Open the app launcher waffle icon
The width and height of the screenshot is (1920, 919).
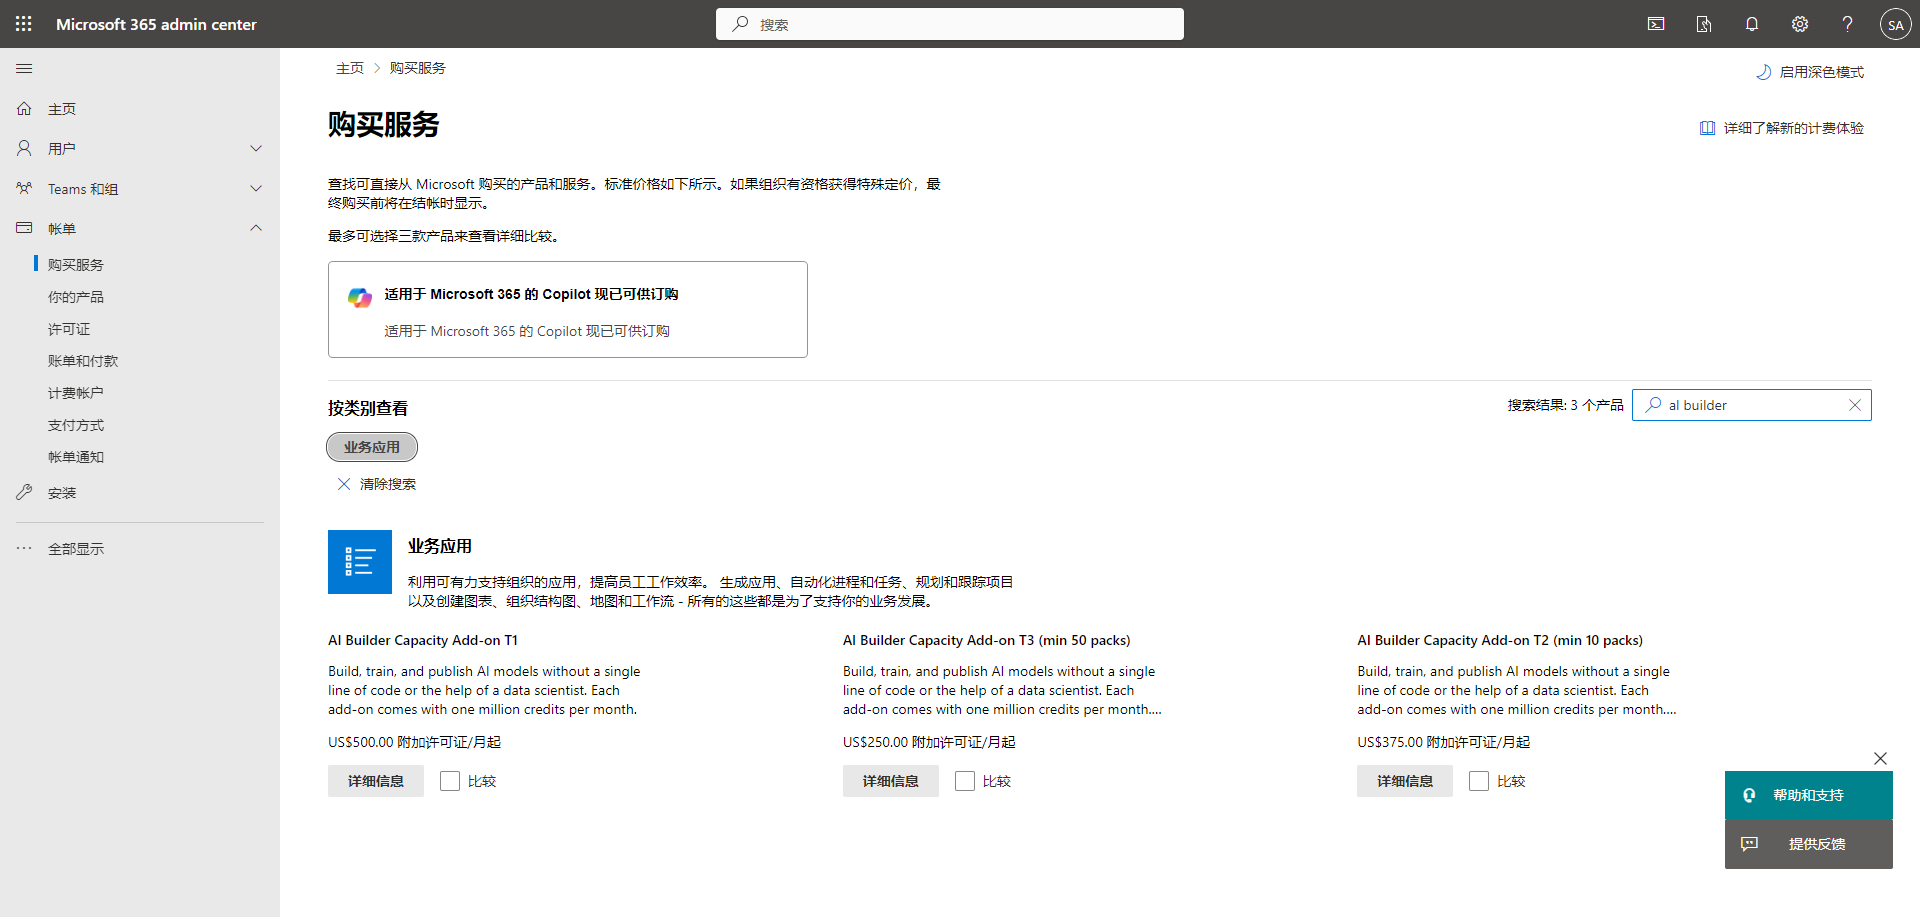[x=24, y=24]
